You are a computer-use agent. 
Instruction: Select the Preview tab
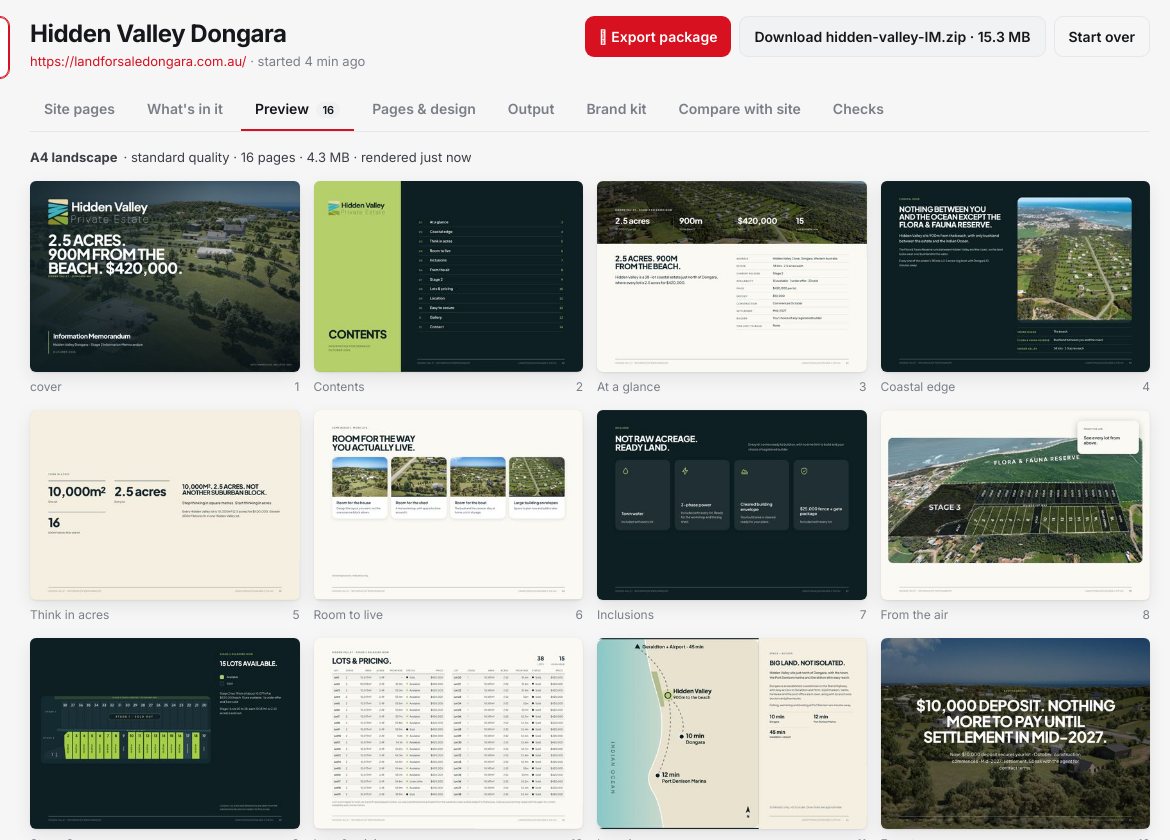click(x=296, y=109)
